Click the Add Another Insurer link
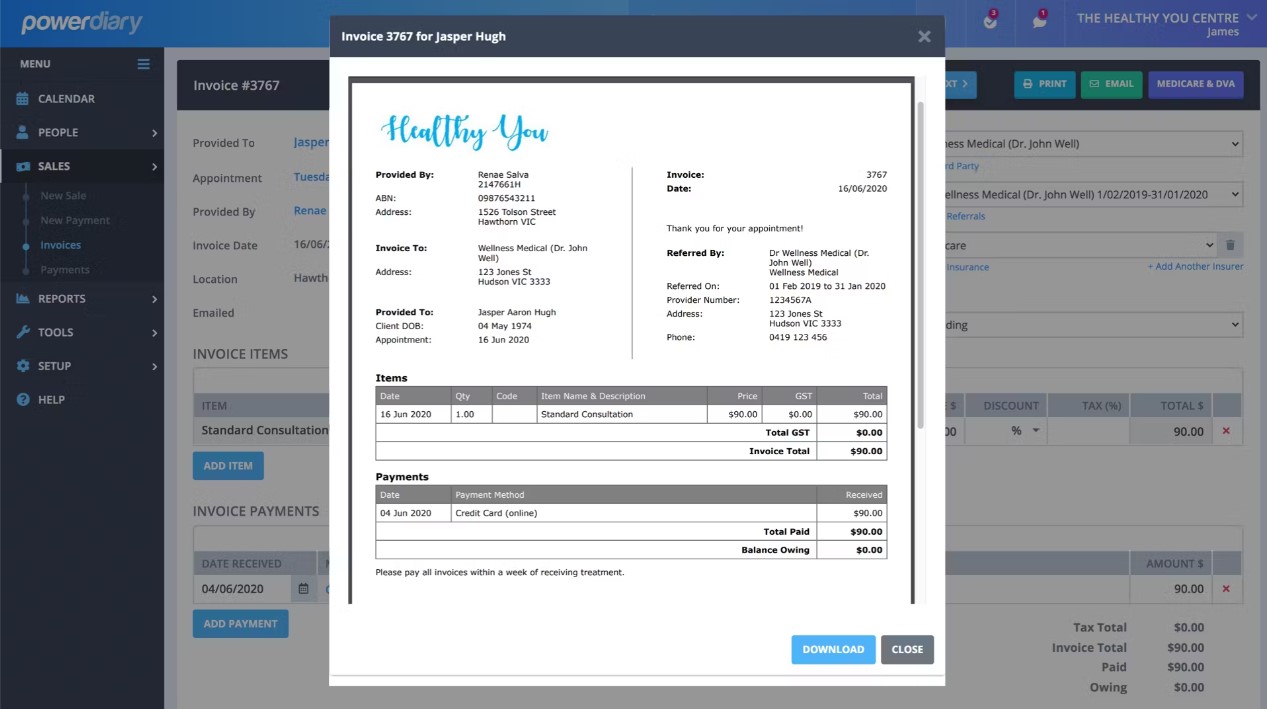This screenshot has width=1267, height=709. coord(1195,266)
